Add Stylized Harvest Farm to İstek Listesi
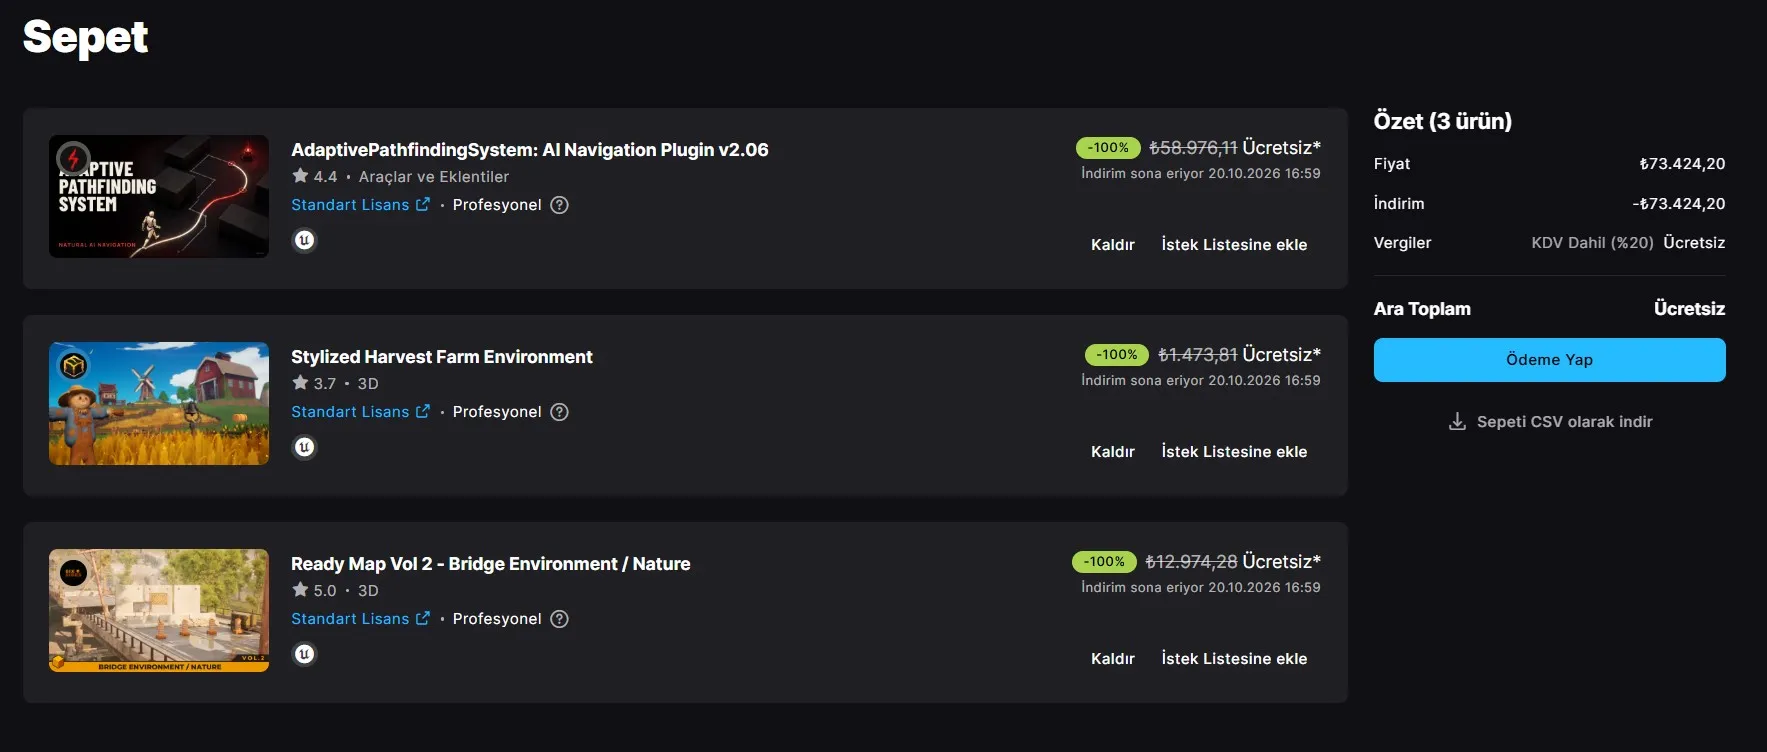This screenshot has width=1767, height=752. [1234, 452]
